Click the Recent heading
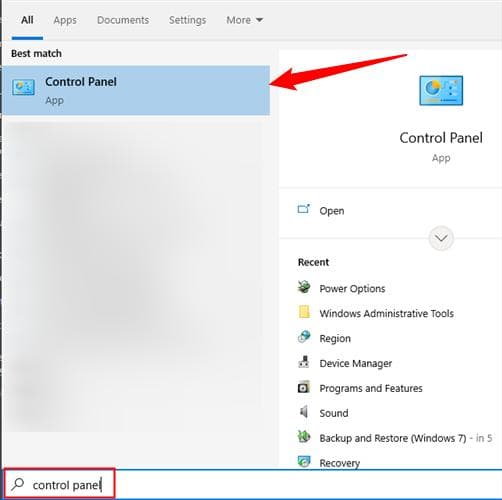 (313, 262)
